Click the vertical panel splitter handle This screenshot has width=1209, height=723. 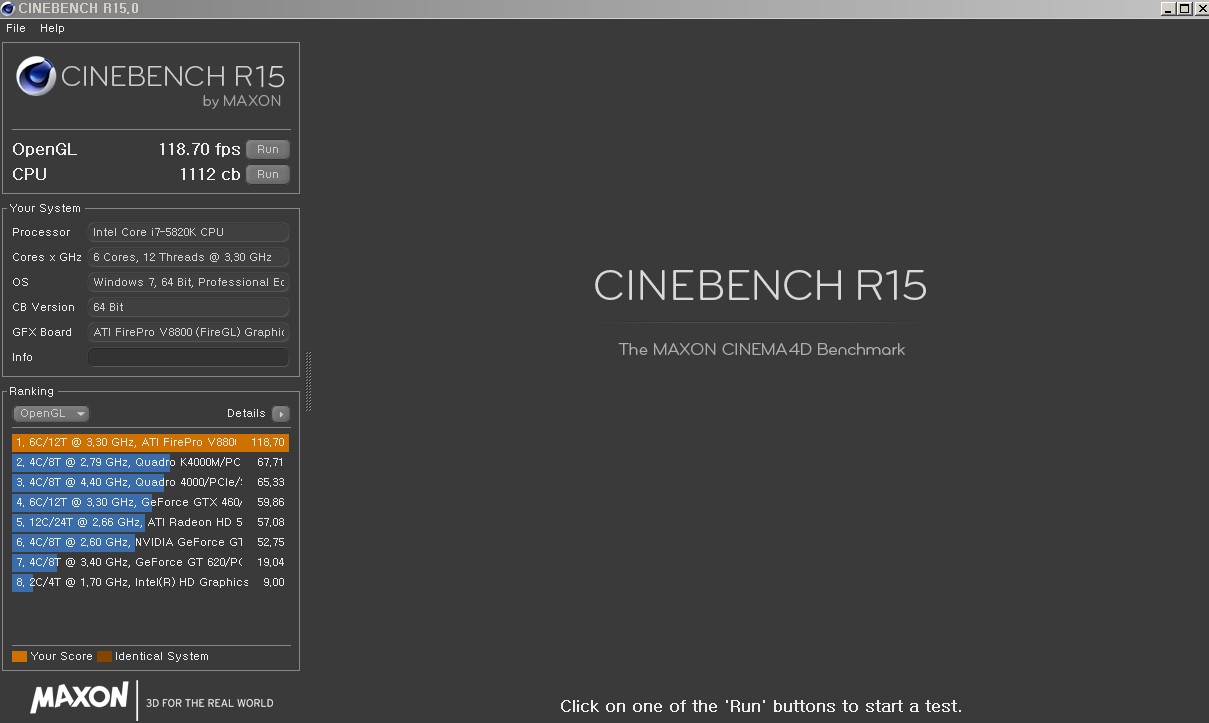309,382
